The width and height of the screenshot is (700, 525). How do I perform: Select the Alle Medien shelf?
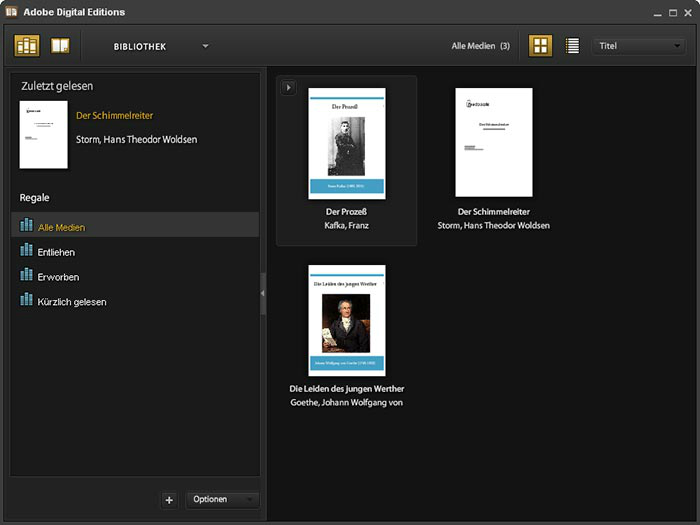coord(61,228)
